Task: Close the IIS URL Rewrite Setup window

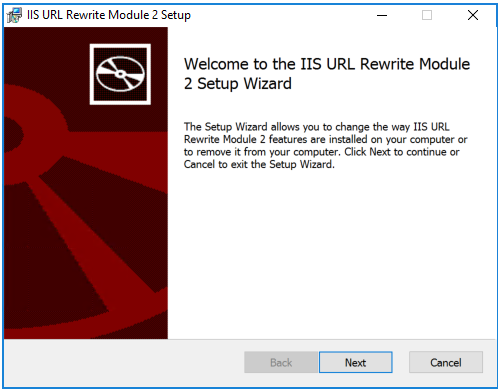Action: (473, 15)
